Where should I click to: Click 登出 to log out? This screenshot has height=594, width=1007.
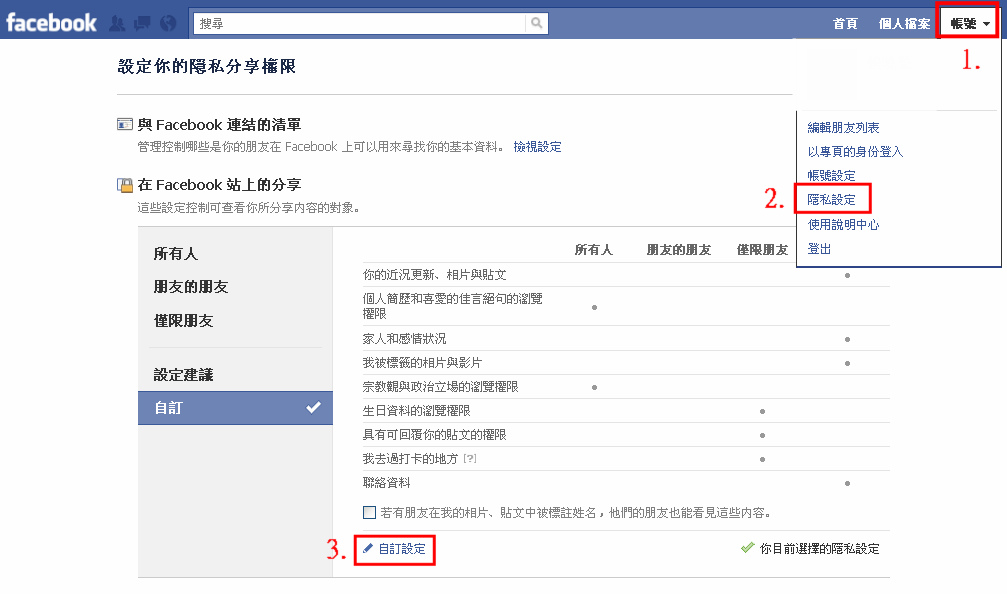(x=819, y=249)
